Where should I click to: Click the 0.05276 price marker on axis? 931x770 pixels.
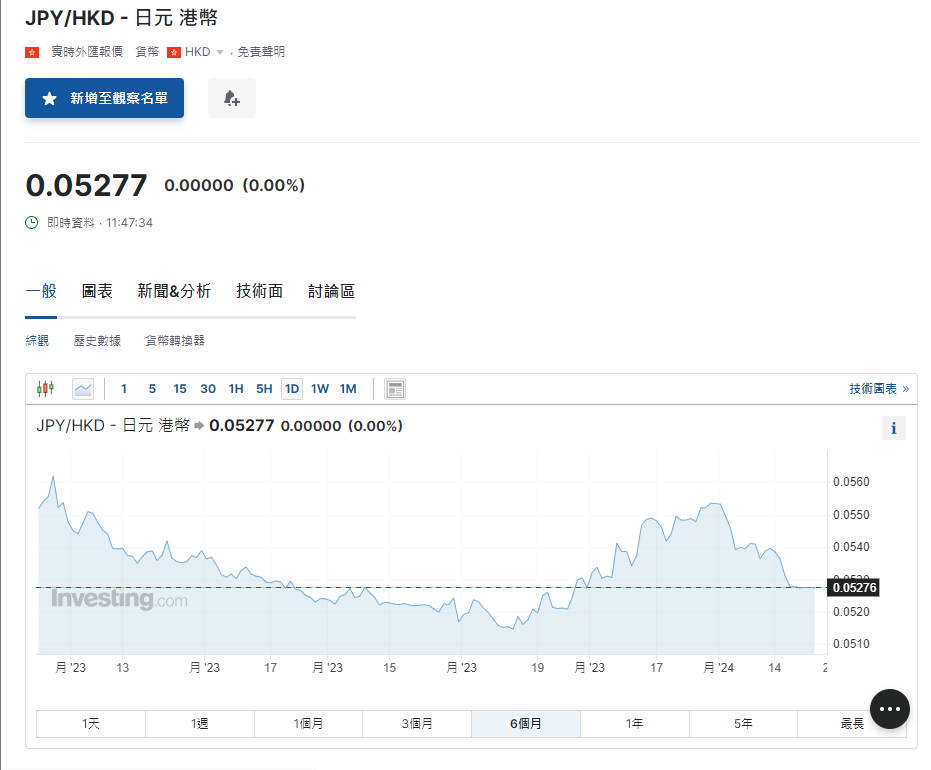point(854,588)
